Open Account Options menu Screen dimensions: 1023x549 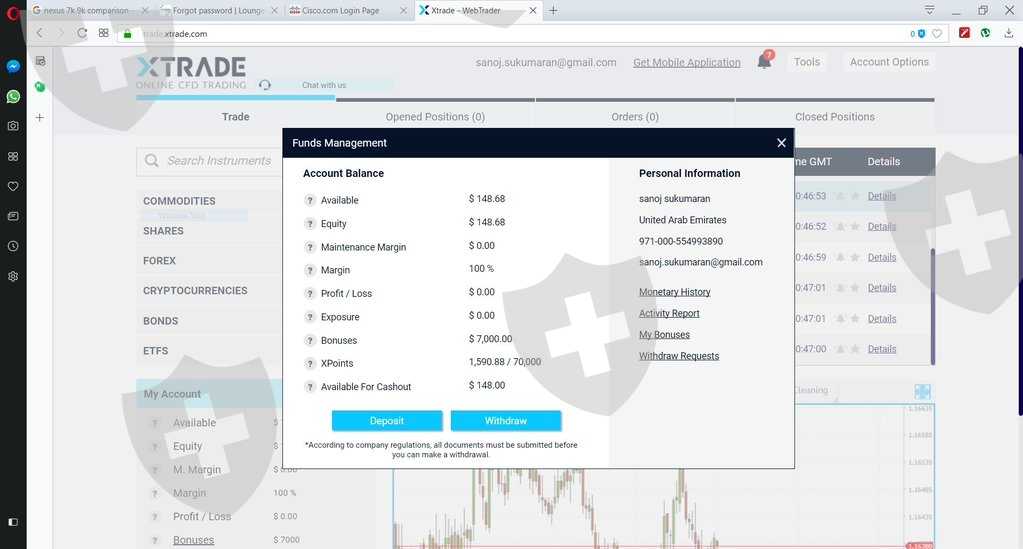889,62
